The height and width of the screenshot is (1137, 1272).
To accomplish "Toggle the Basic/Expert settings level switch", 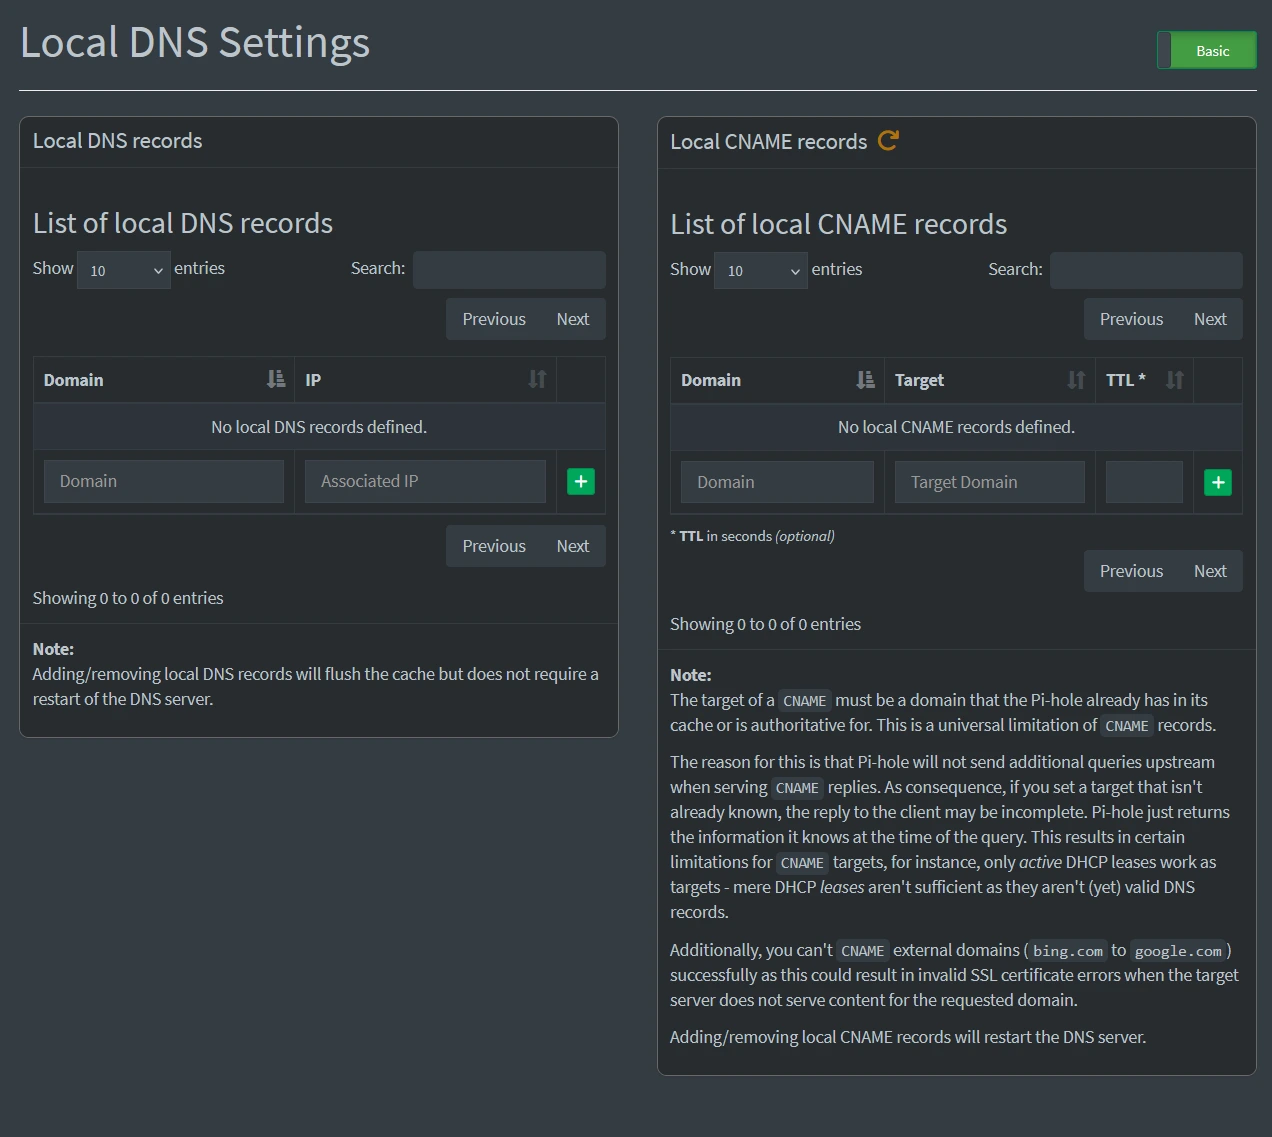I will [1207, 50].
